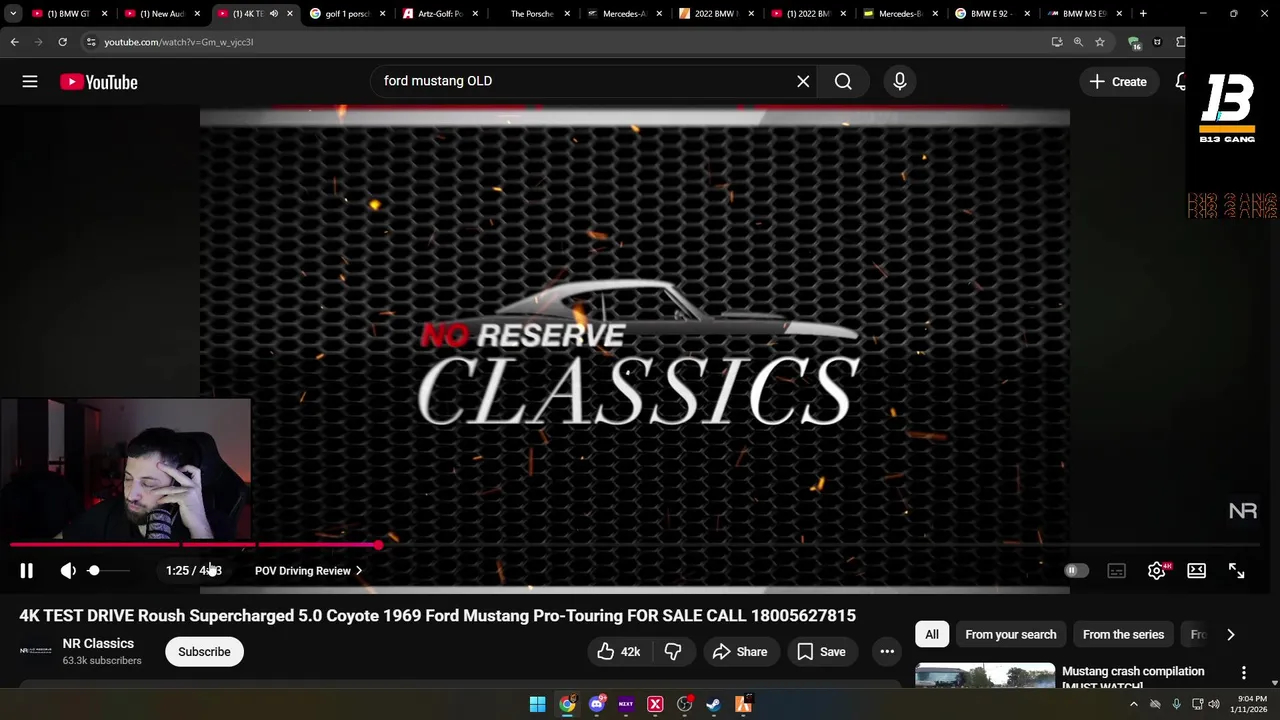Like the video with 42k likes
The image size is (1280, 720).
pyautogui.click(x=618, y=652)
